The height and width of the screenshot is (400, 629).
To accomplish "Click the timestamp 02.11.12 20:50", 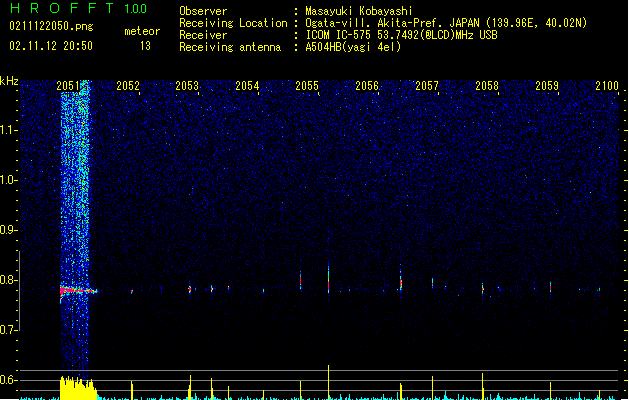I will pyautogui.click(x=51, y=46).
